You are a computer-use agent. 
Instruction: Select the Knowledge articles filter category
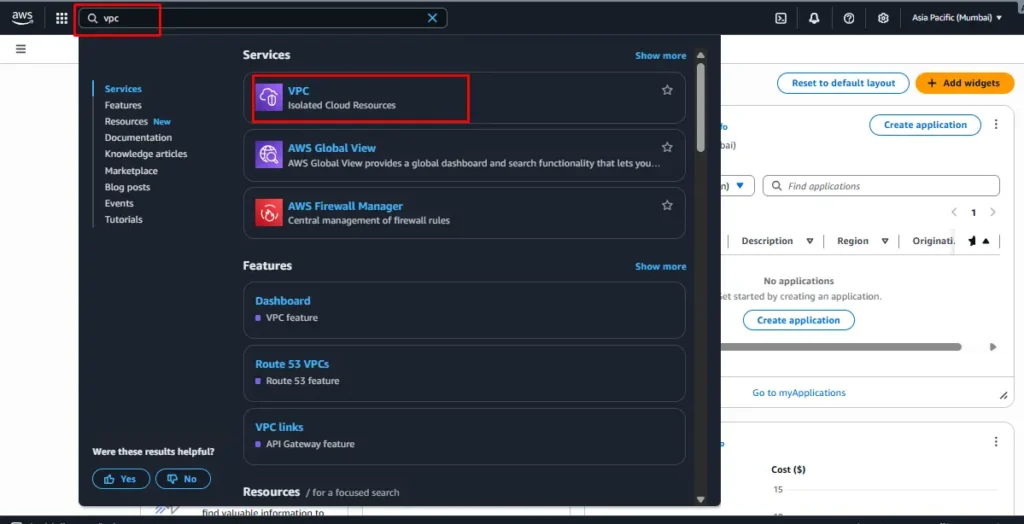tap(146, 154)
